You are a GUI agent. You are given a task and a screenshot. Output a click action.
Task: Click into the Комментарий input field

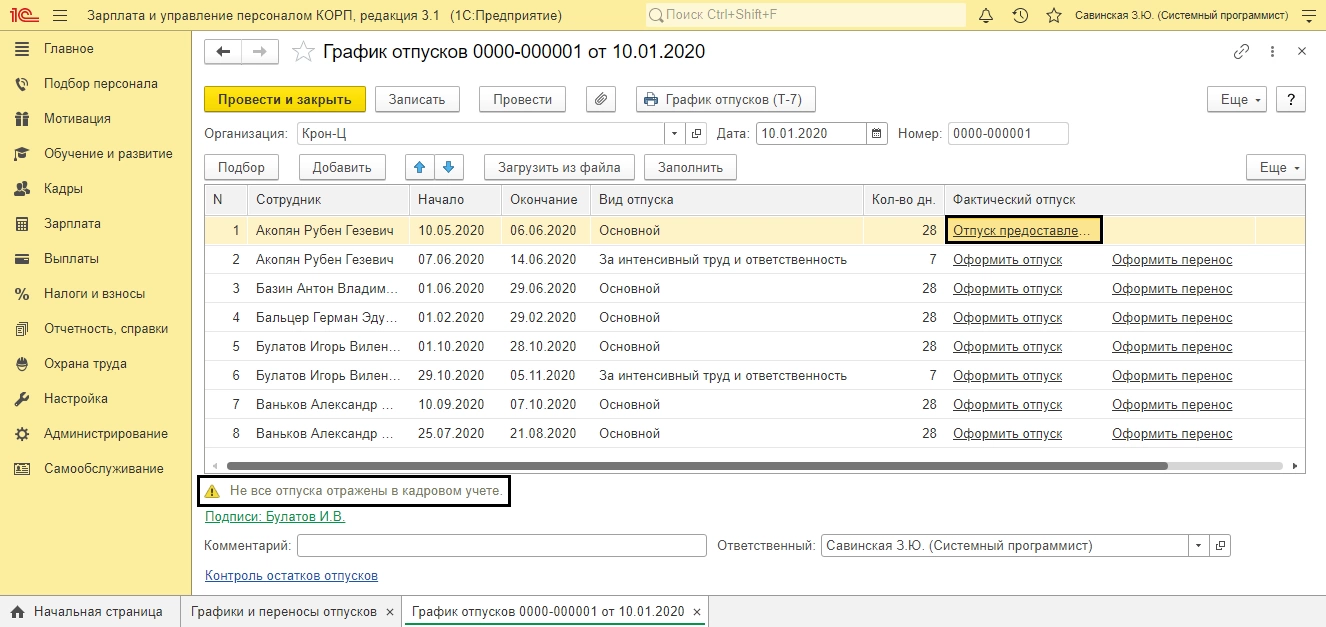(501, 546)
